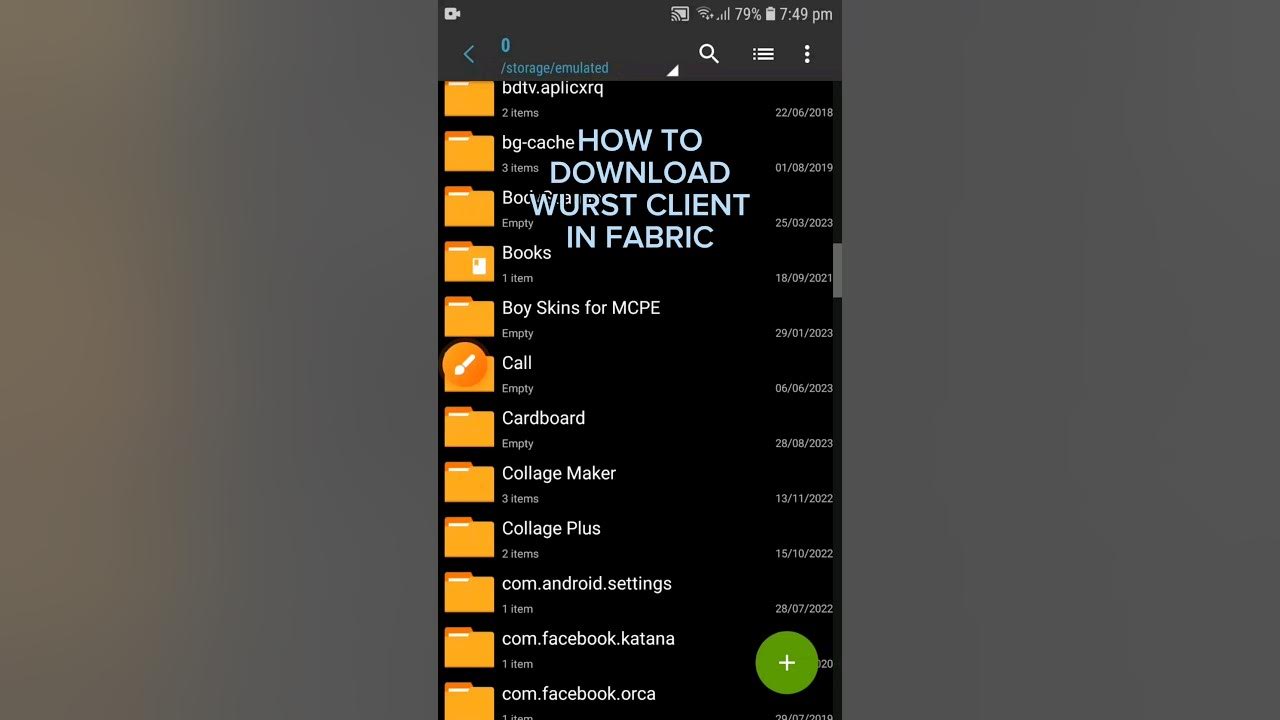
Task: Click date 13/11/2022
Action: coord(804,498)
